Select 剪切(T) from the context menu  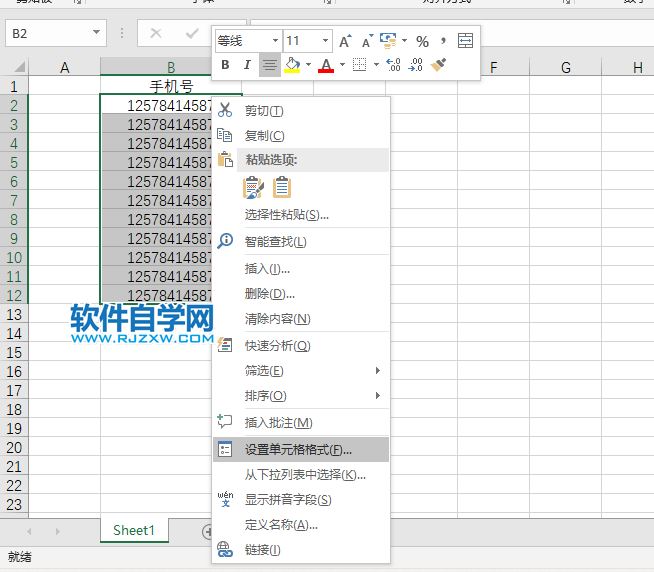coord(264,111)
